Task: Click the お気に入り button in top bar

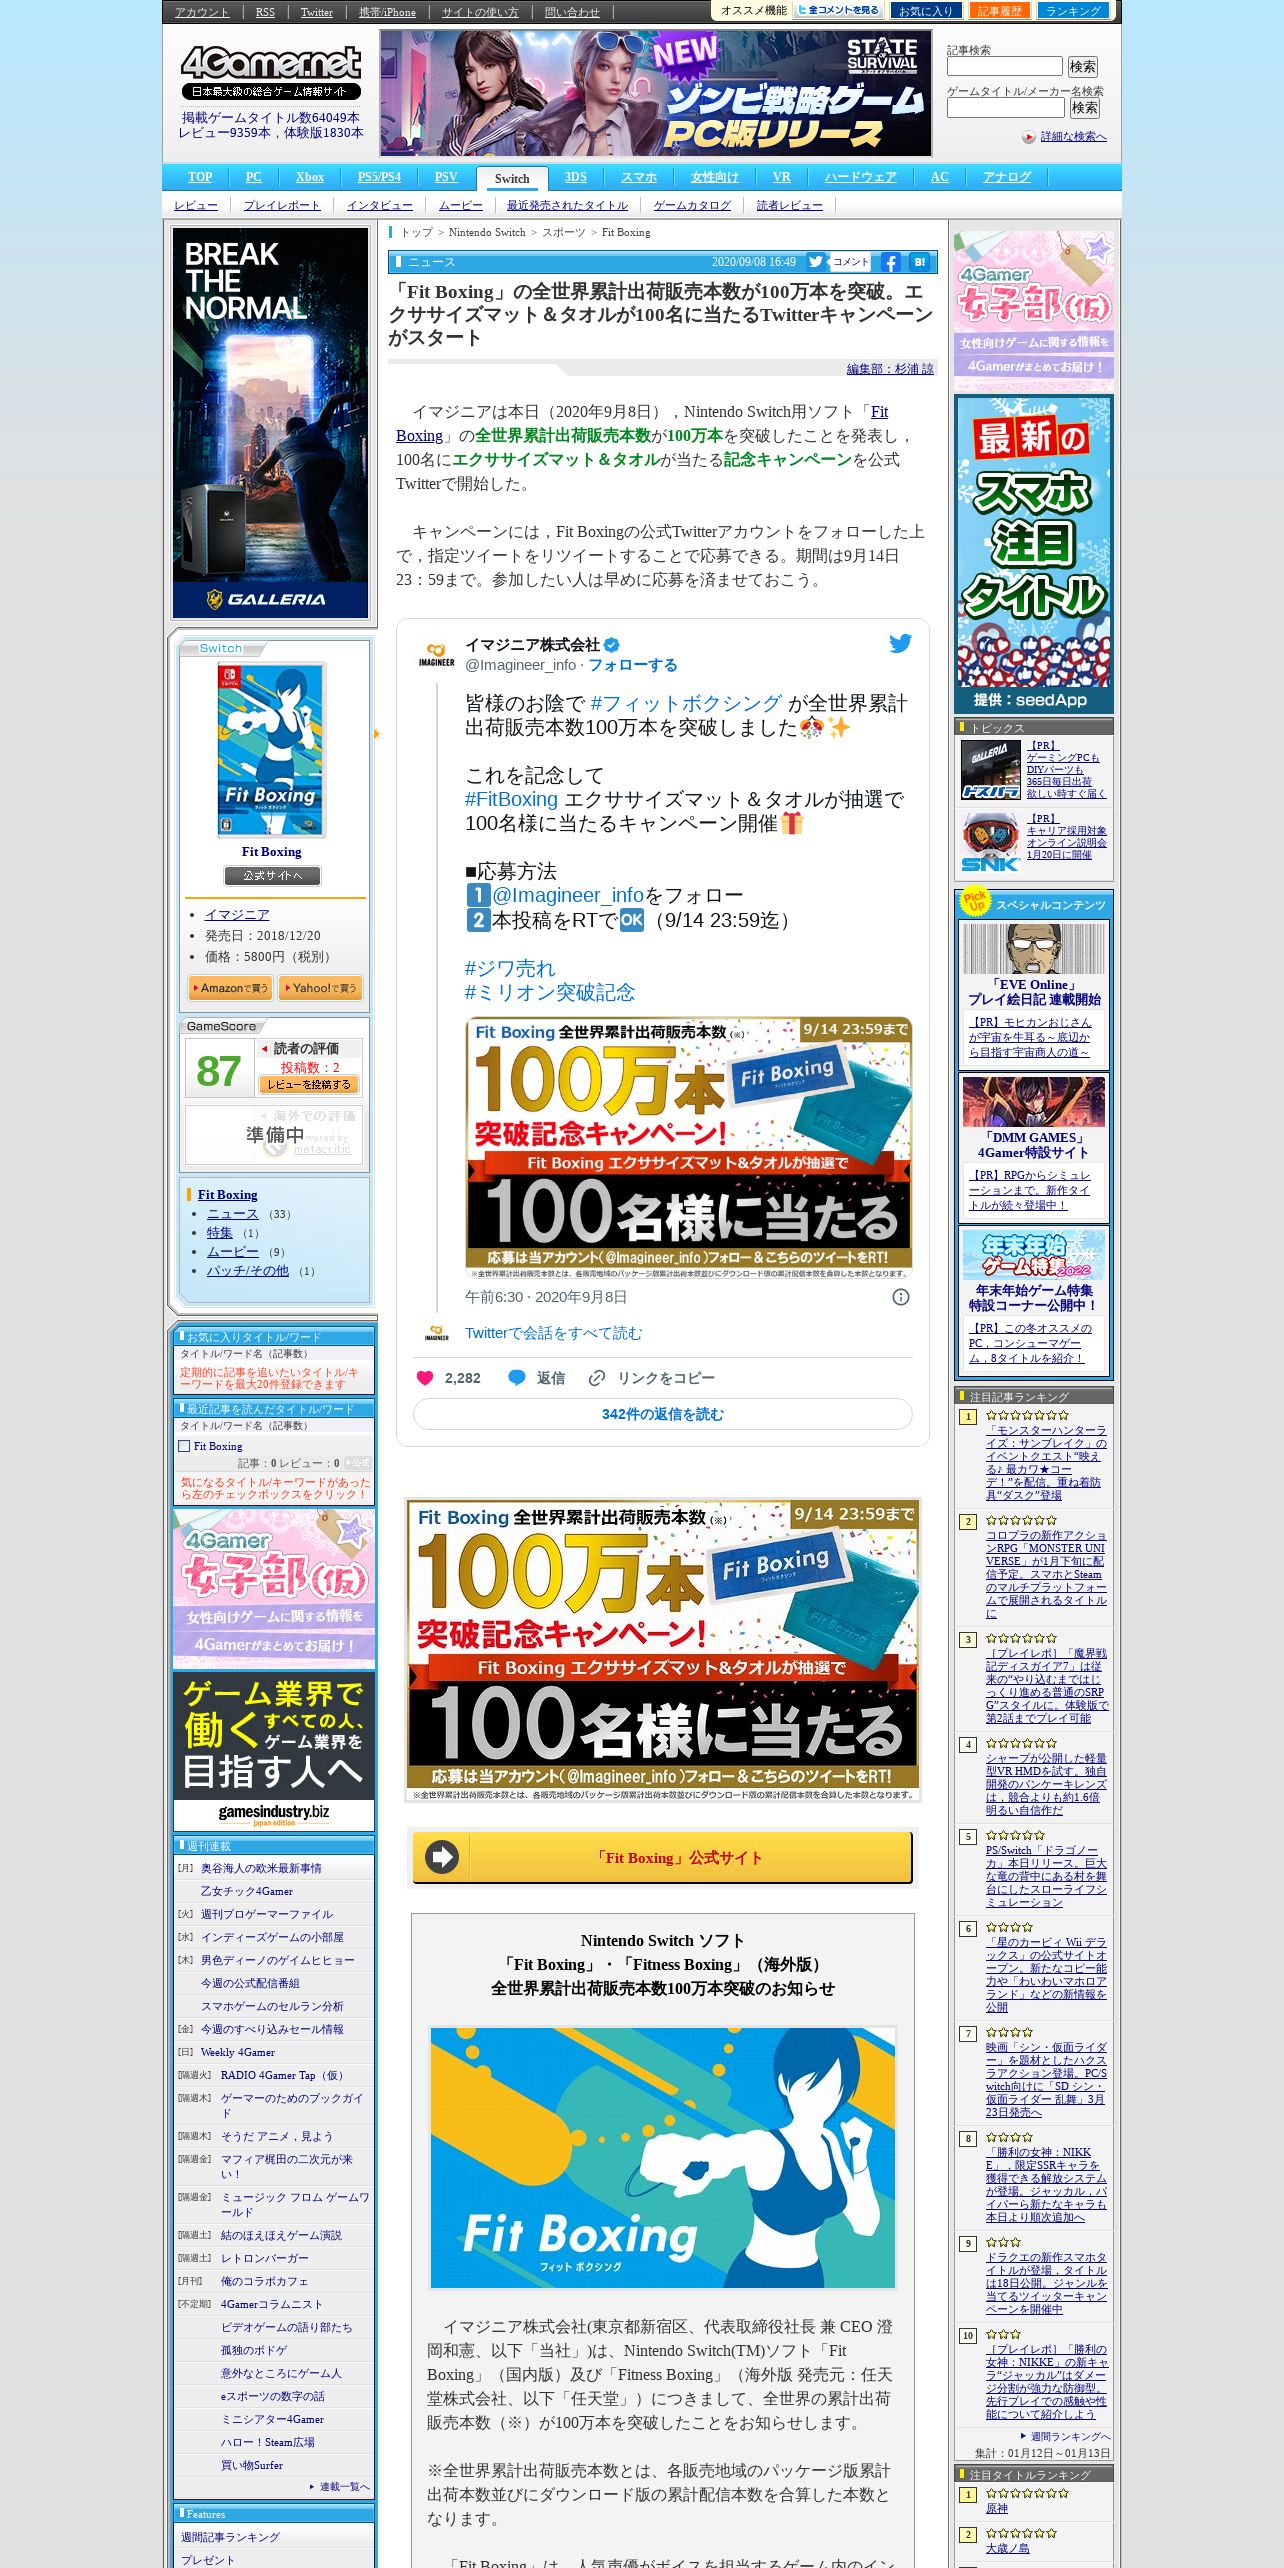Action: (x=925, y=10)
